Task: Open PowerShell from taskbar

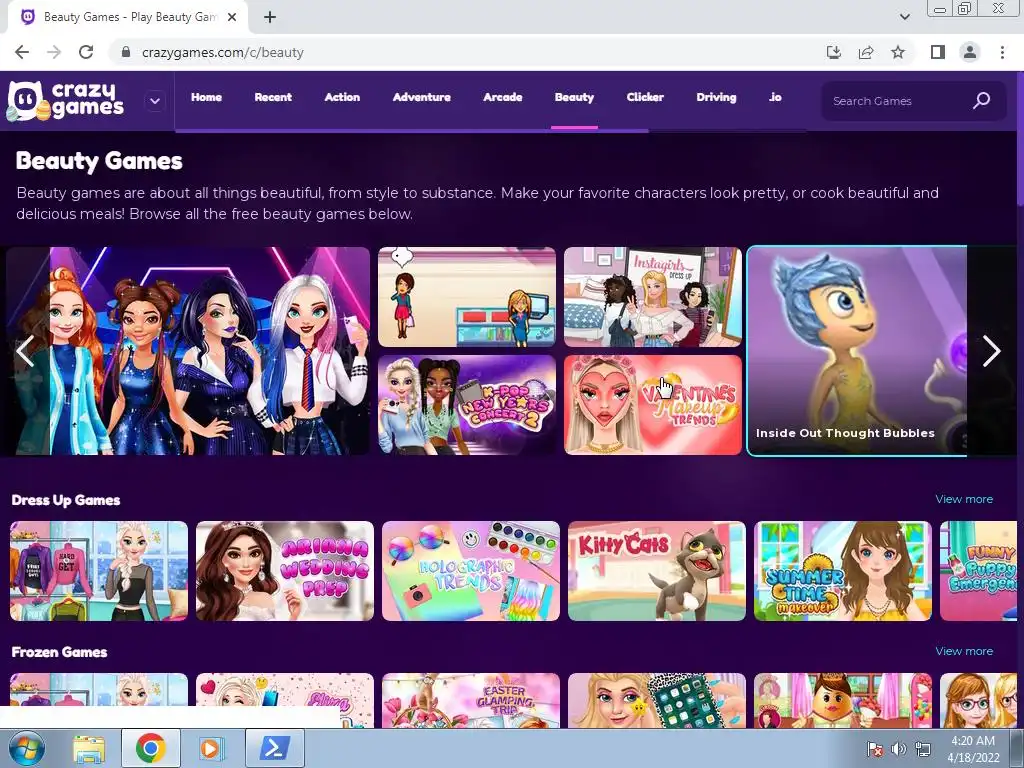Action: coord(275,748)
